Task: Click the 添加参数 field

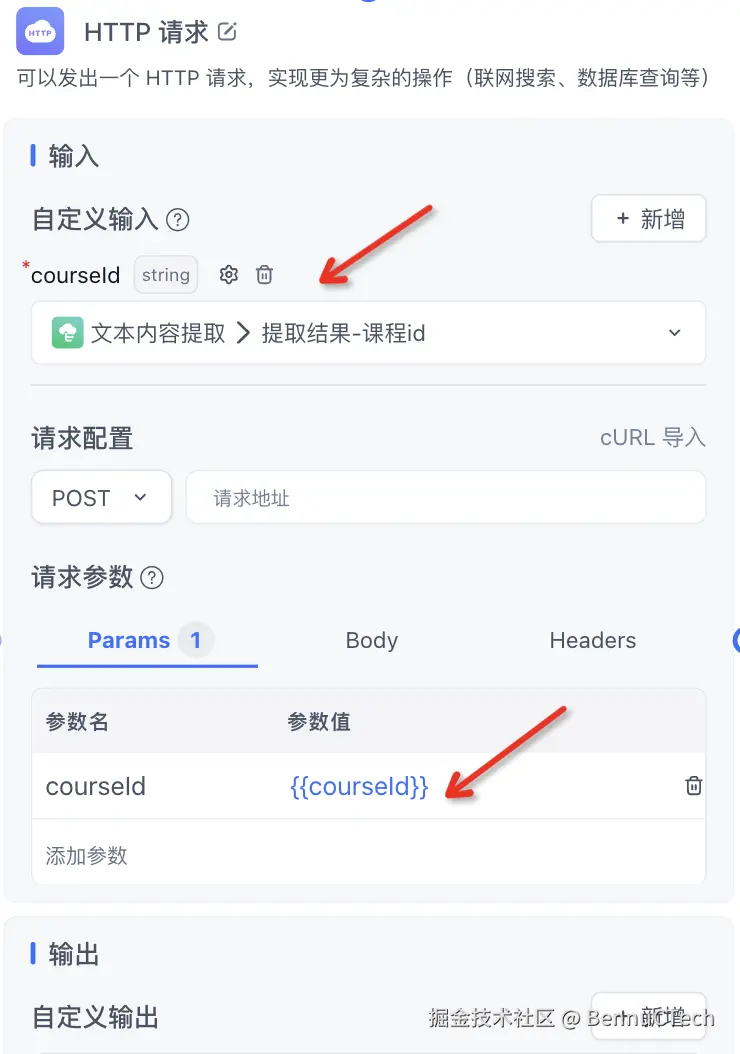Action: click(368, 855)
